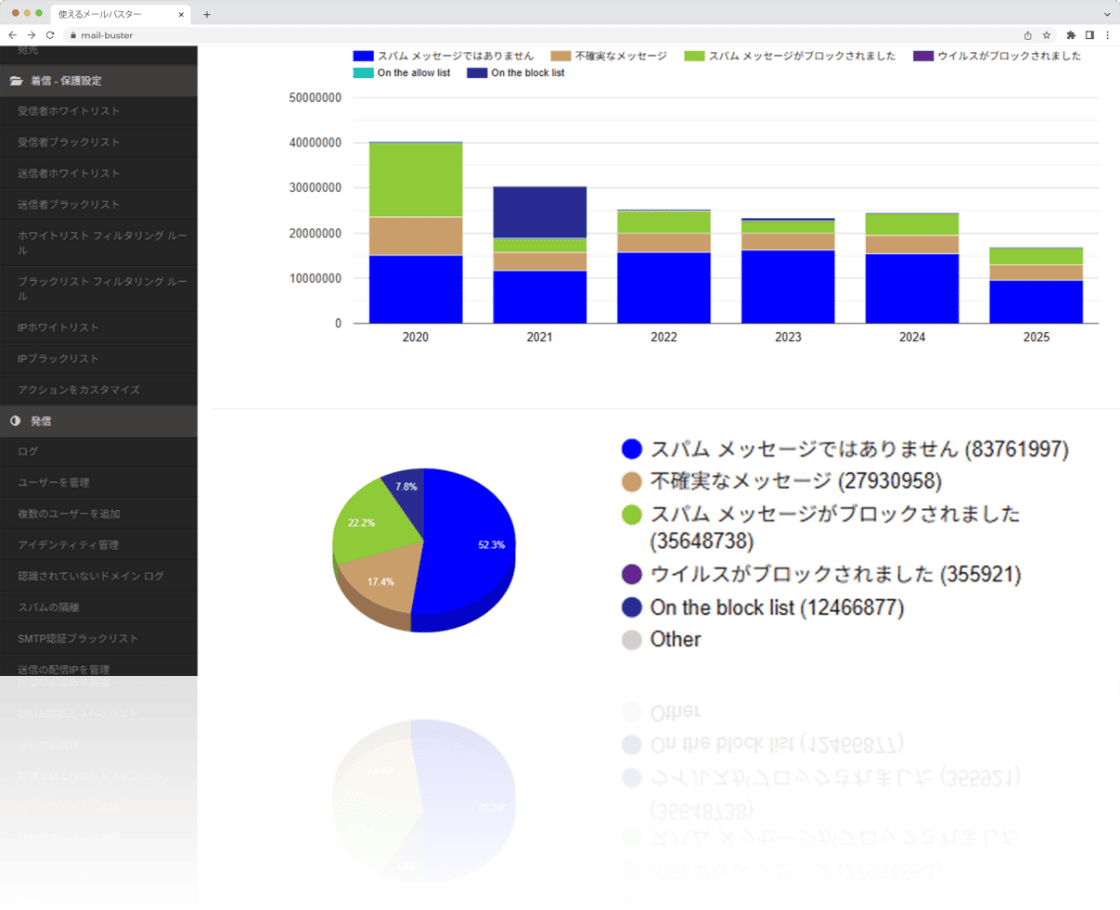Click the browser back arrow
This screenshot has height=910, width=1120.
click(12, 35)
